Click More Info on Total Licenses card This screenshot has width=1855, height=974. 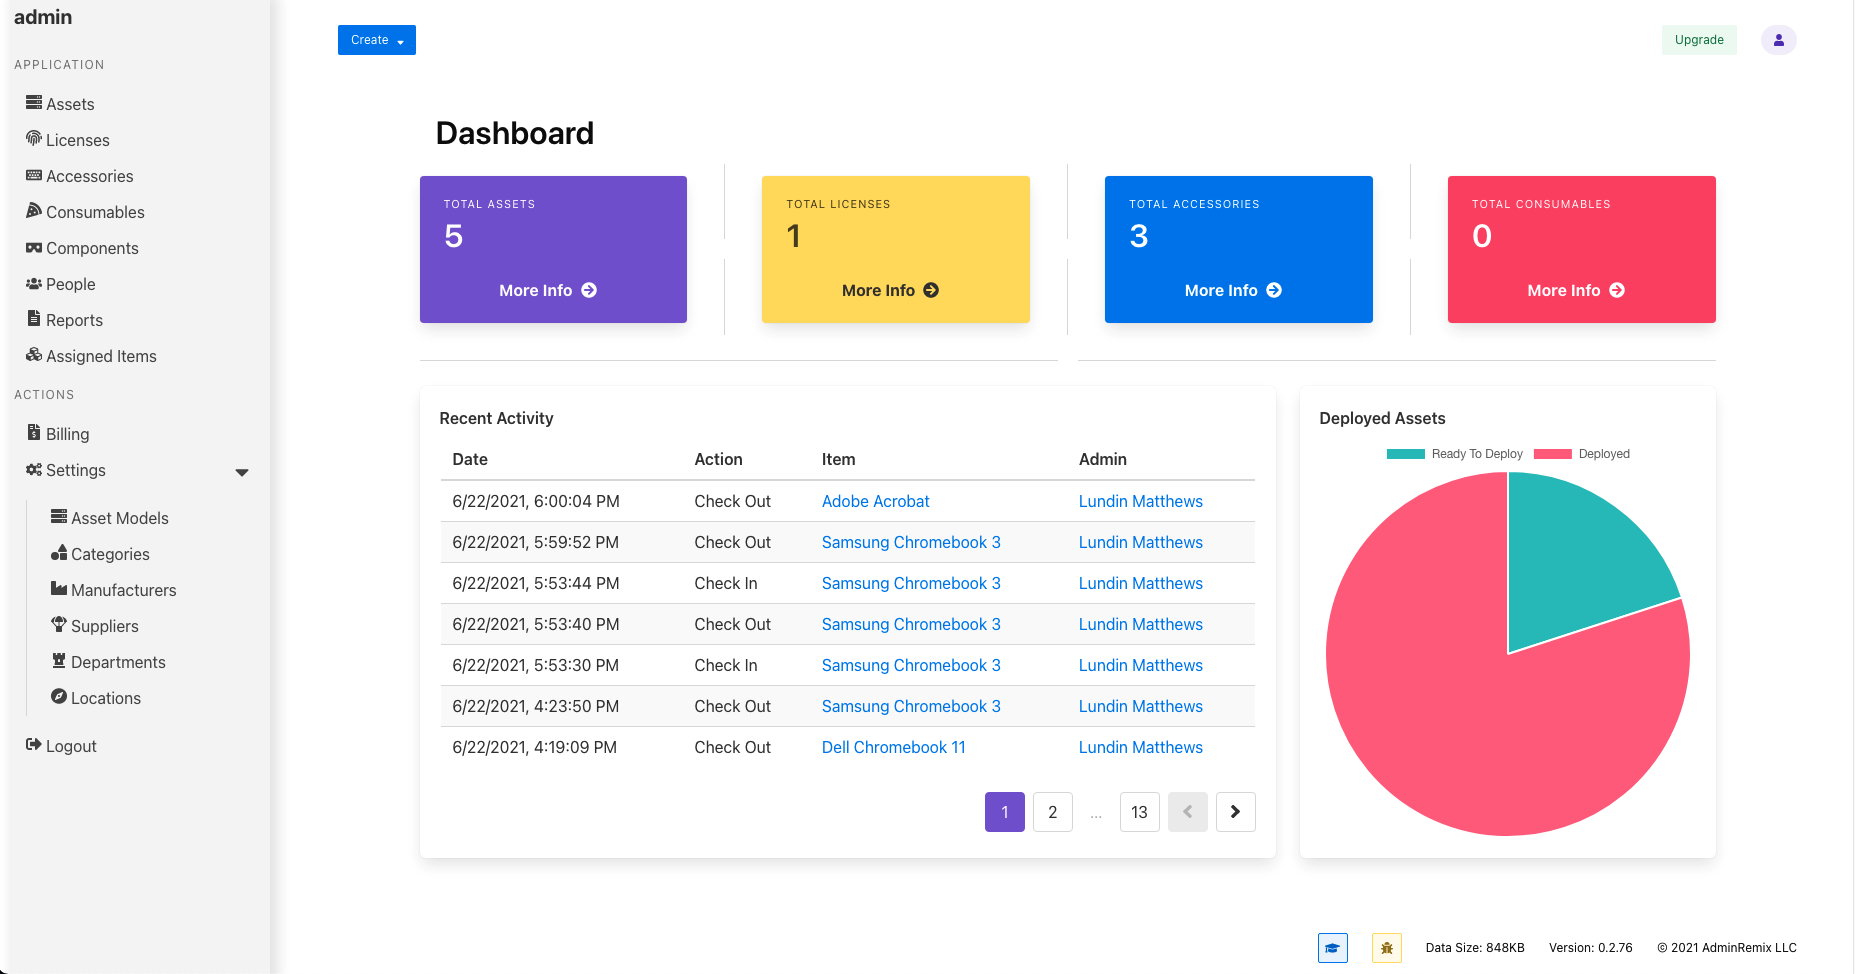[890, 290]
